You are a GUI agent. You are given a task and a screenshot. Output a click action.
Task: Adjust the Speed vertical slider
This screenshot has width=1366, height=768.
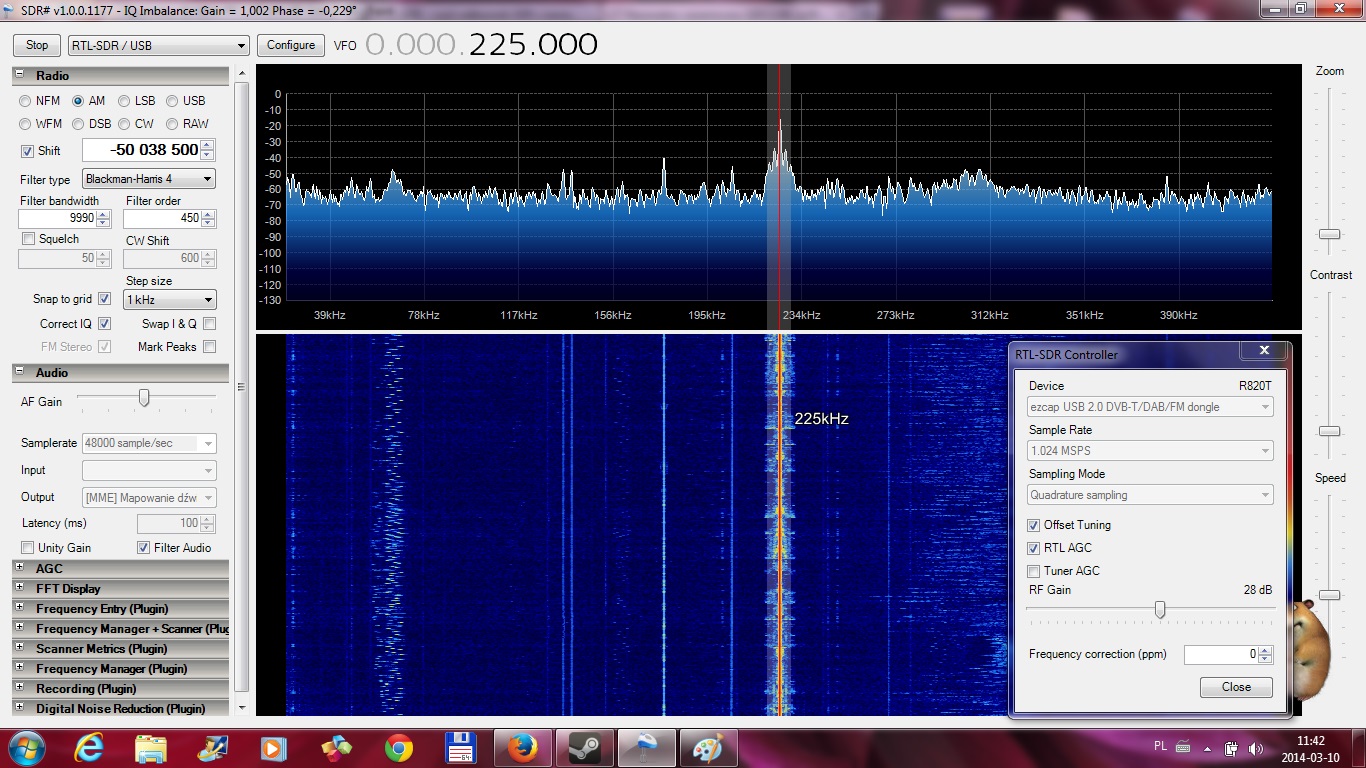(x=1329, y=595)
